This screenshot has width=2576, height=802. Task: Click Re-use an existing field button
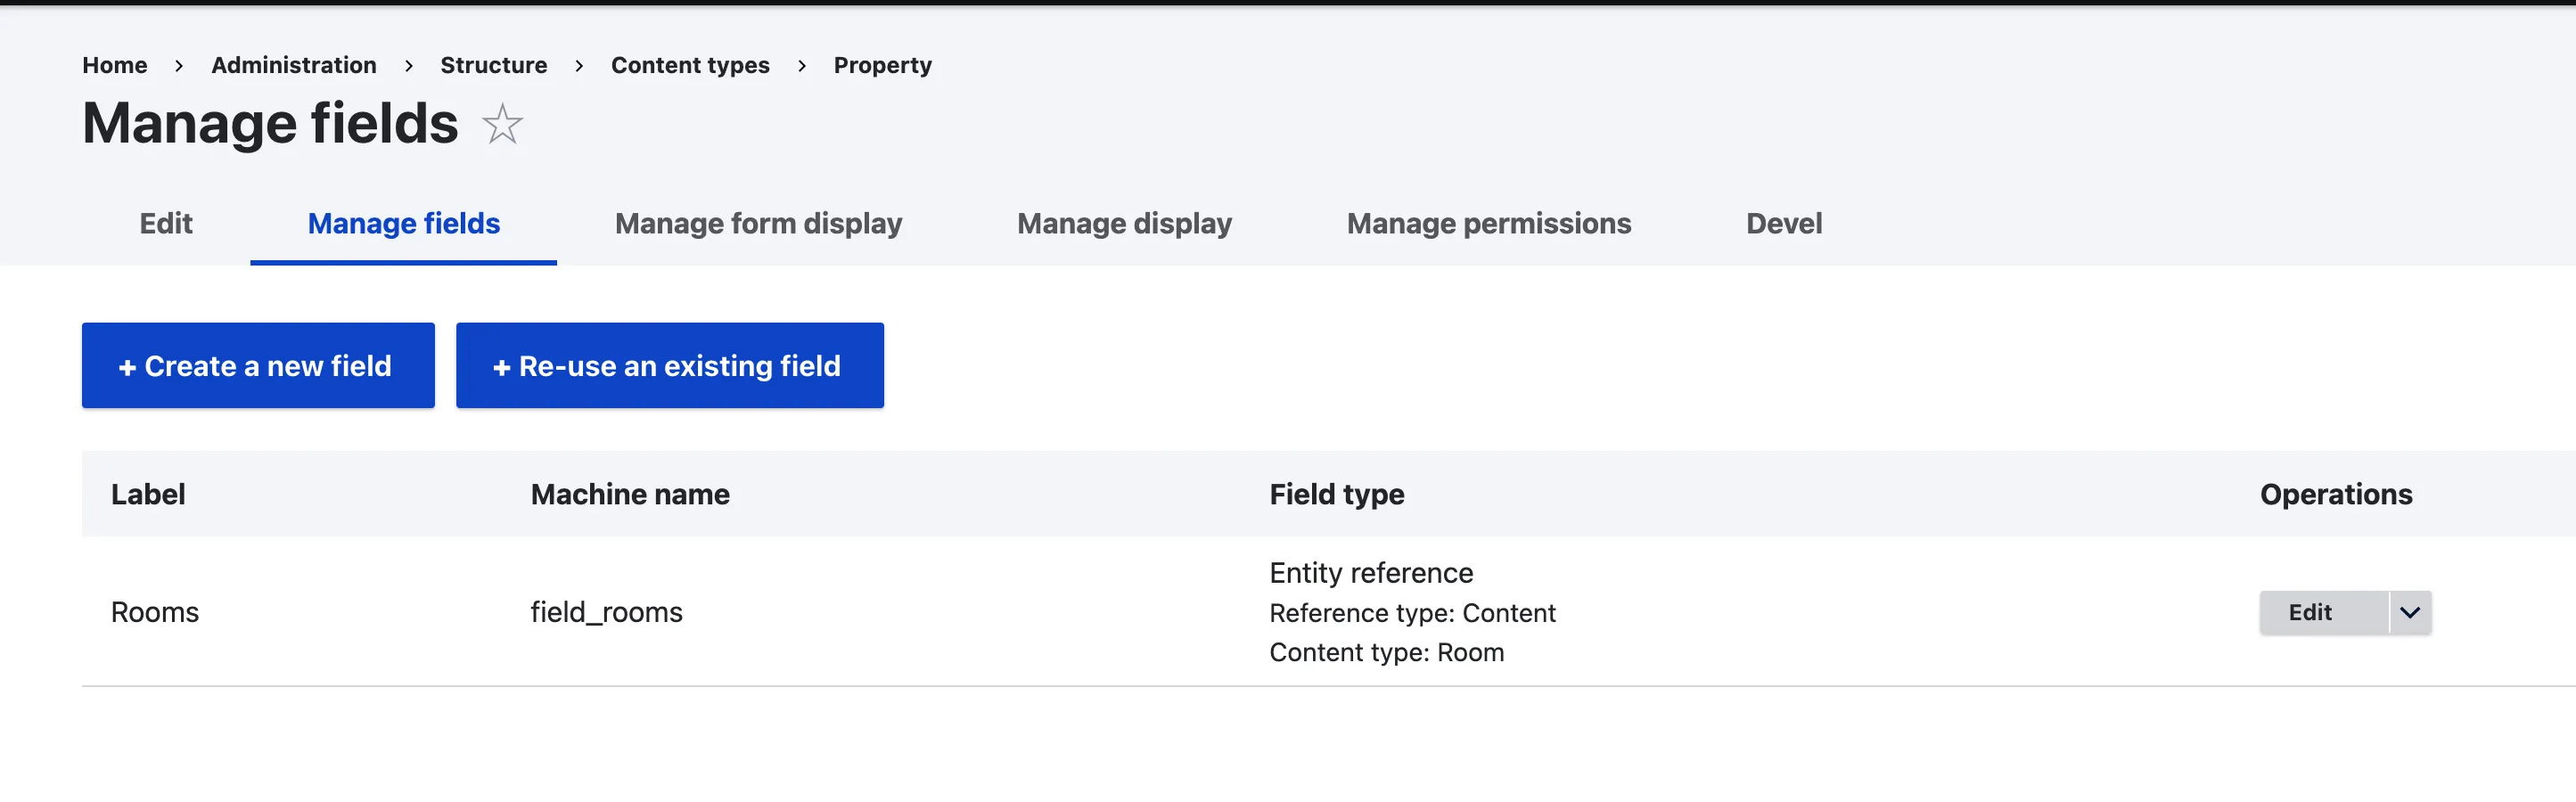669,366
